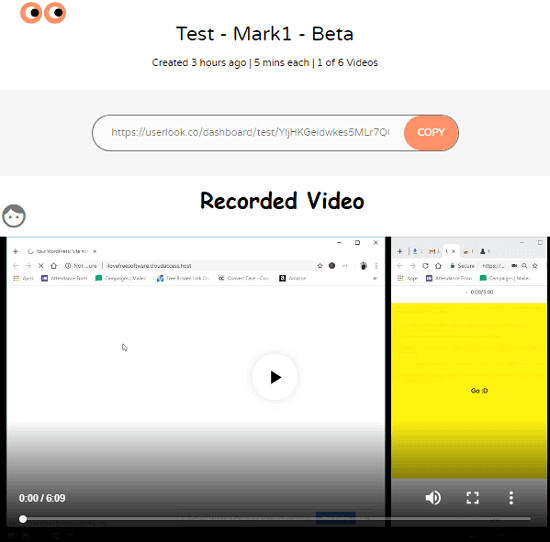Open the video three-dot more options menu
The image size is (550, 542).
point(511,497)
